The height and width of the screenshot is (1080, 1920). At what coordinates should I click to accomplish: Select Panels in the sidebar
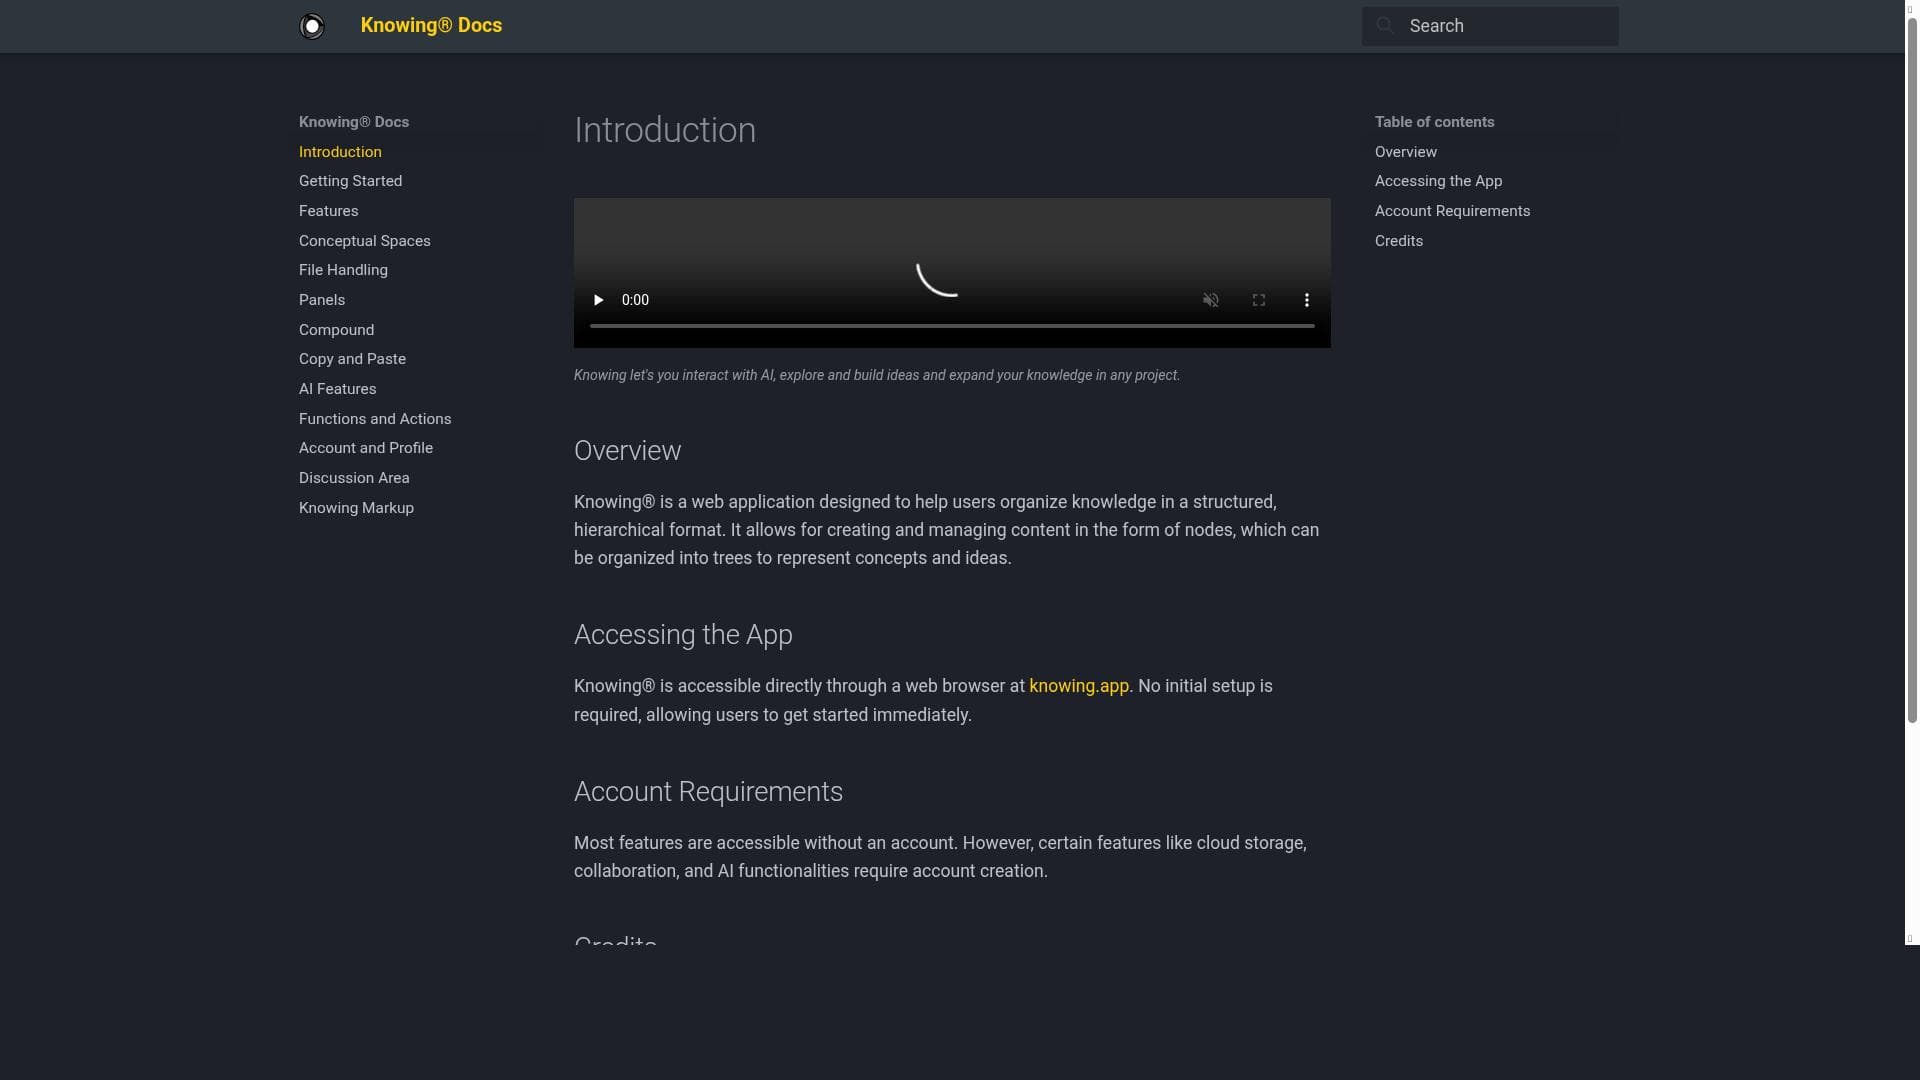[322, 300]
